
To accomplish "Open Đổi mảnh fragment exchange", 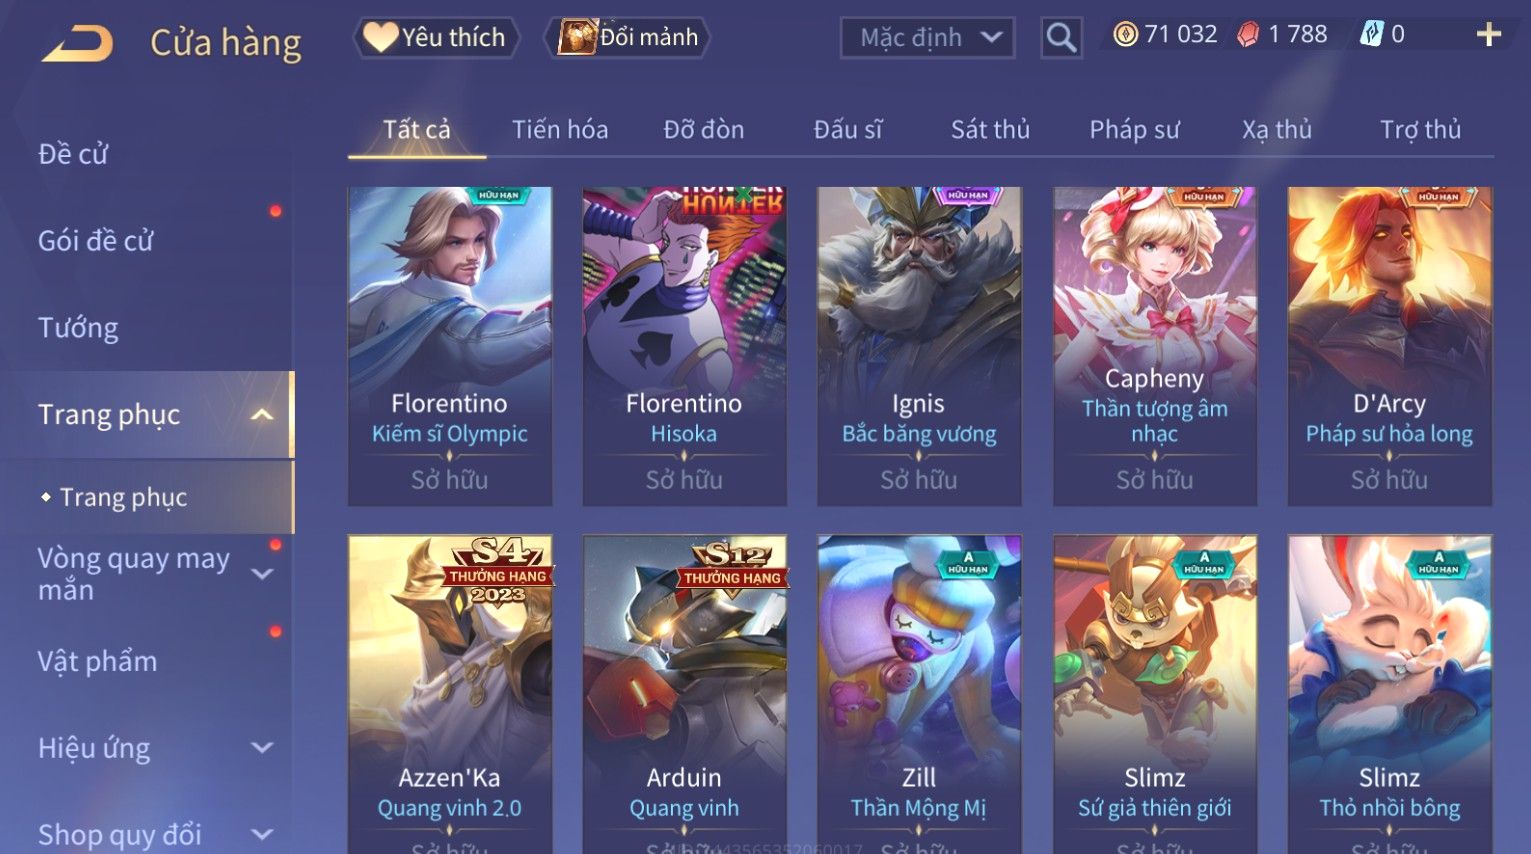I will click(x=627, y=38).
